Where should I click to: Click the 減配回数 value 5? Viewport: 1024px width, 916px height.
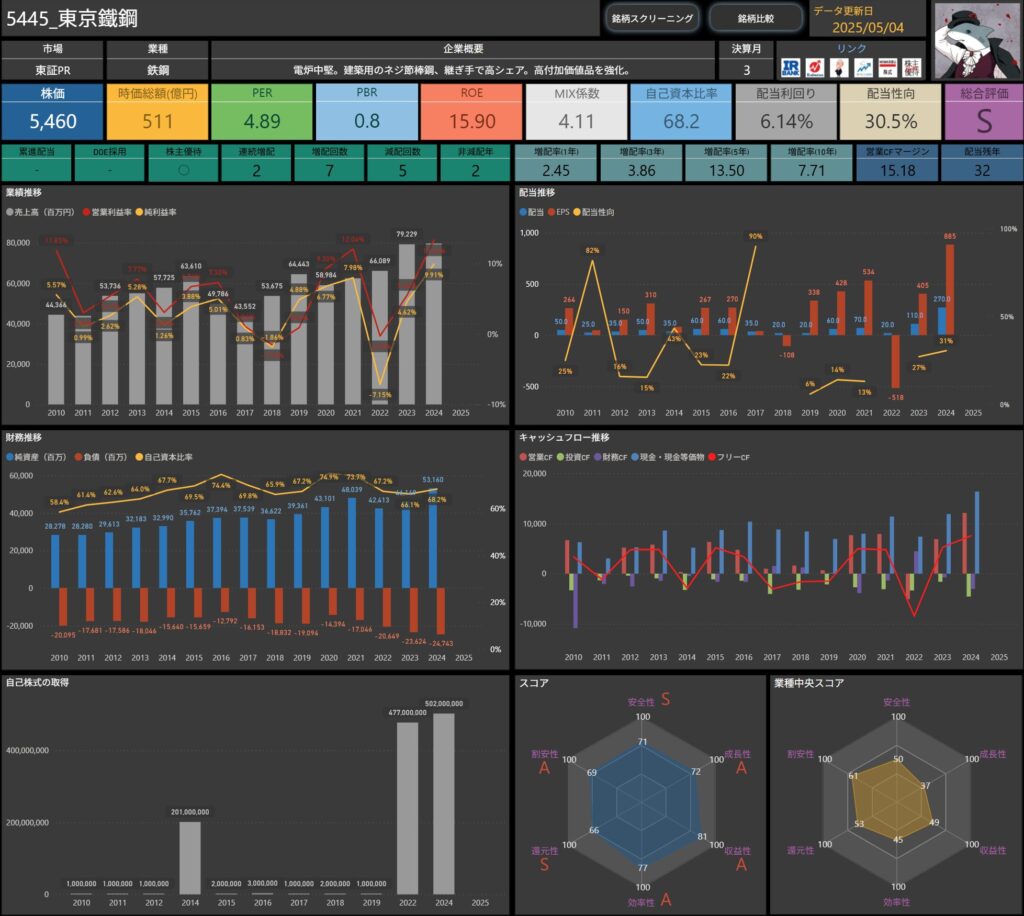coord(403,171)
